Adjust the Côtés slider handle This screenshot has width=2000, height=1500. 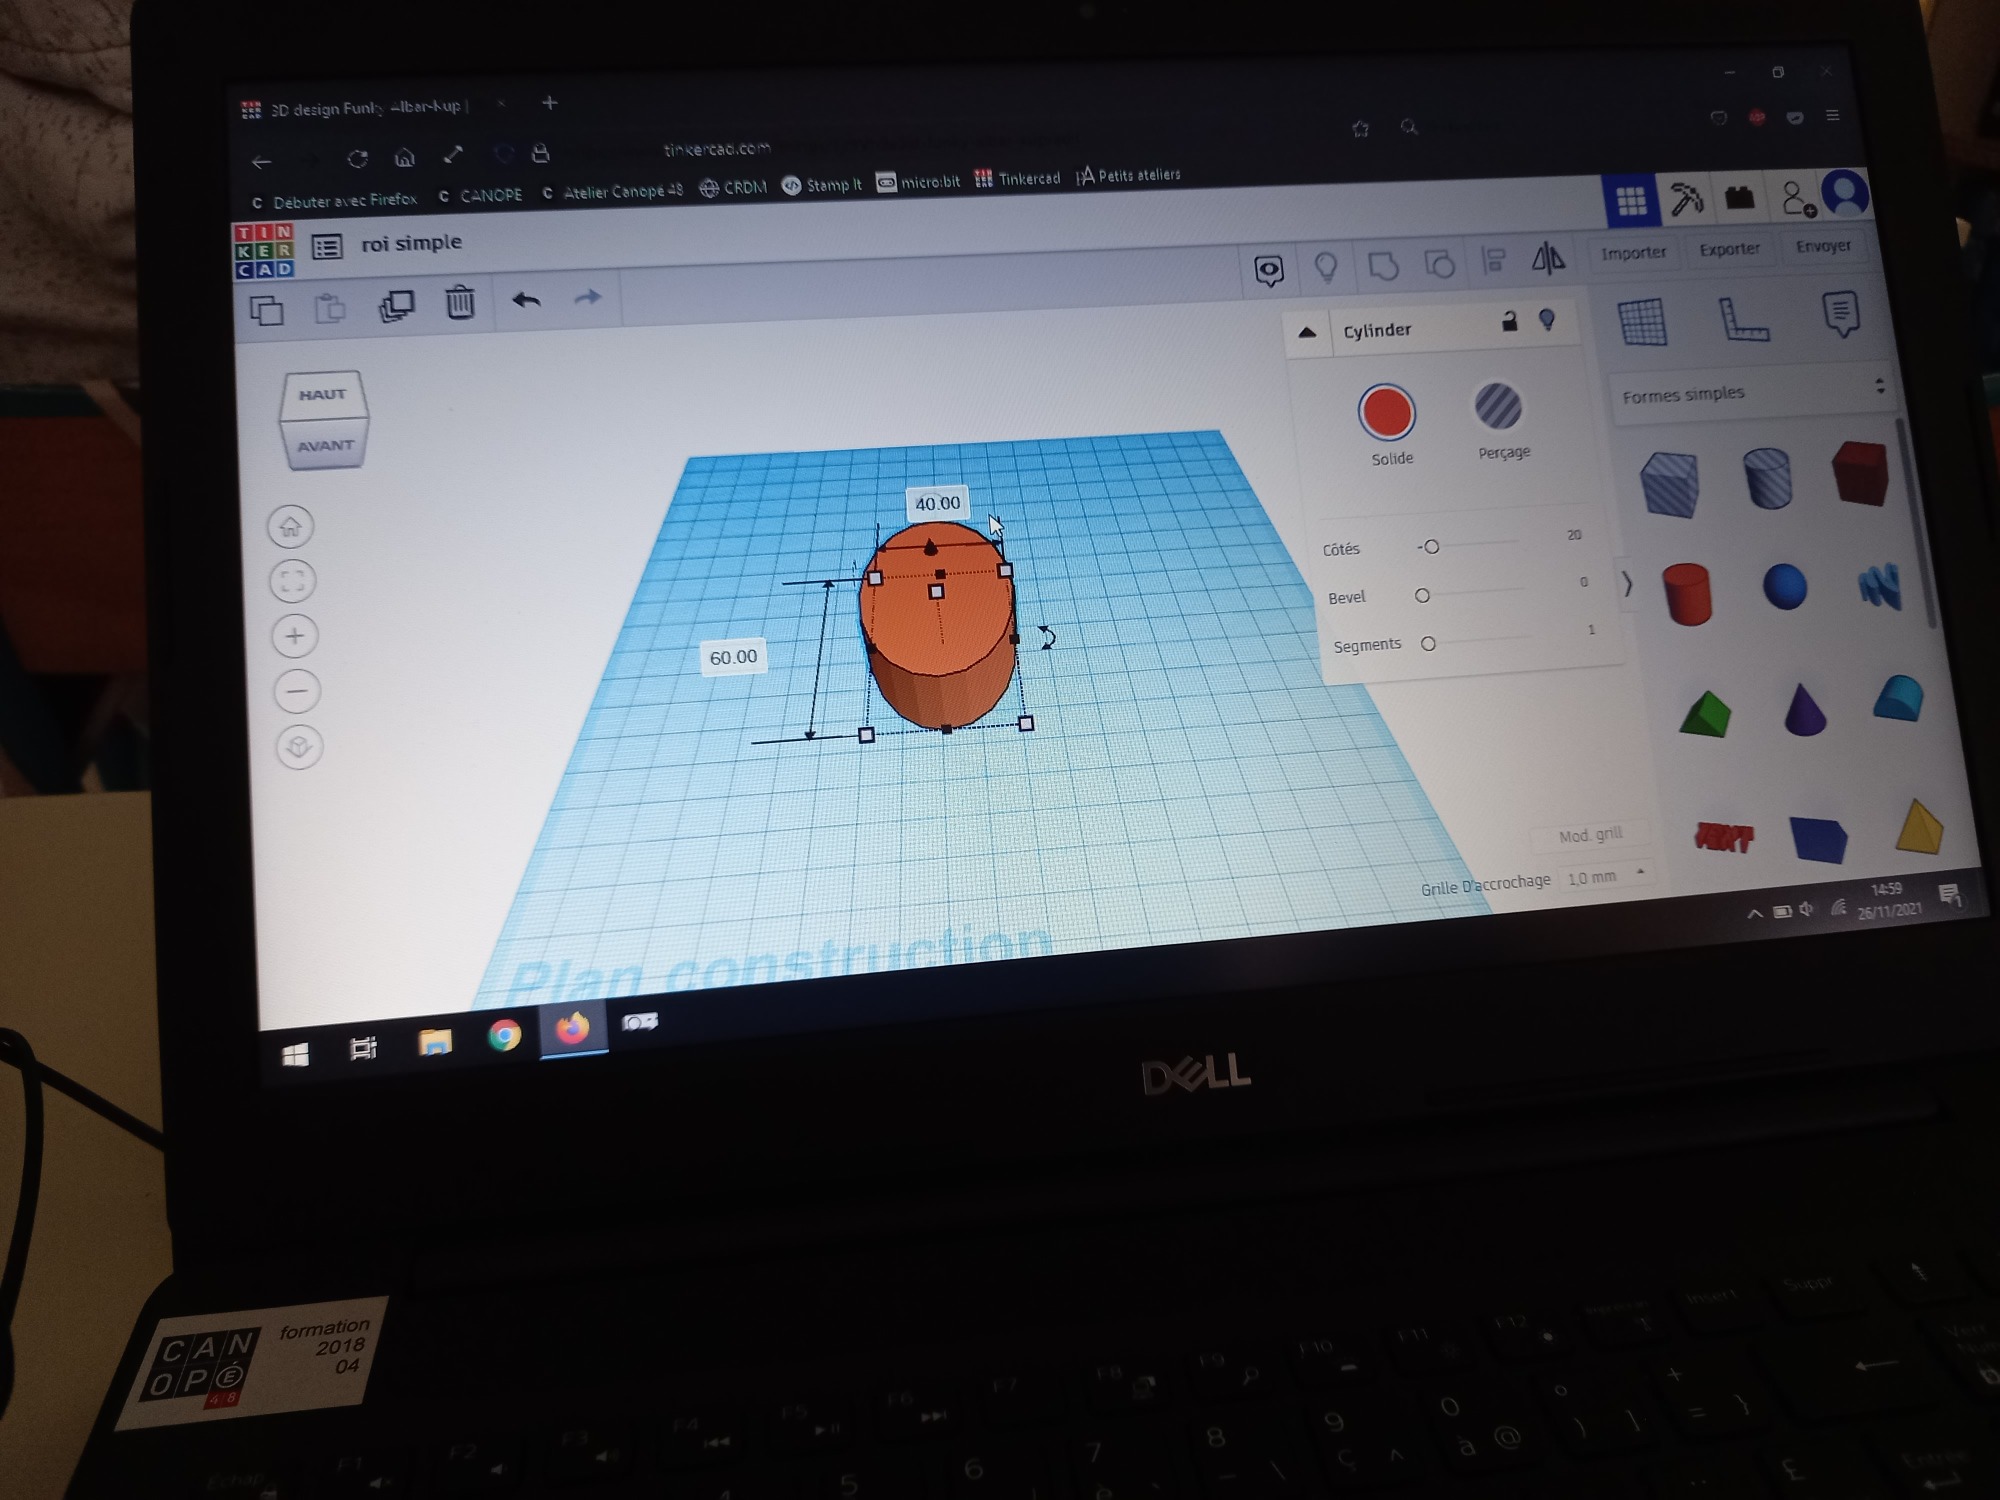1431,547
